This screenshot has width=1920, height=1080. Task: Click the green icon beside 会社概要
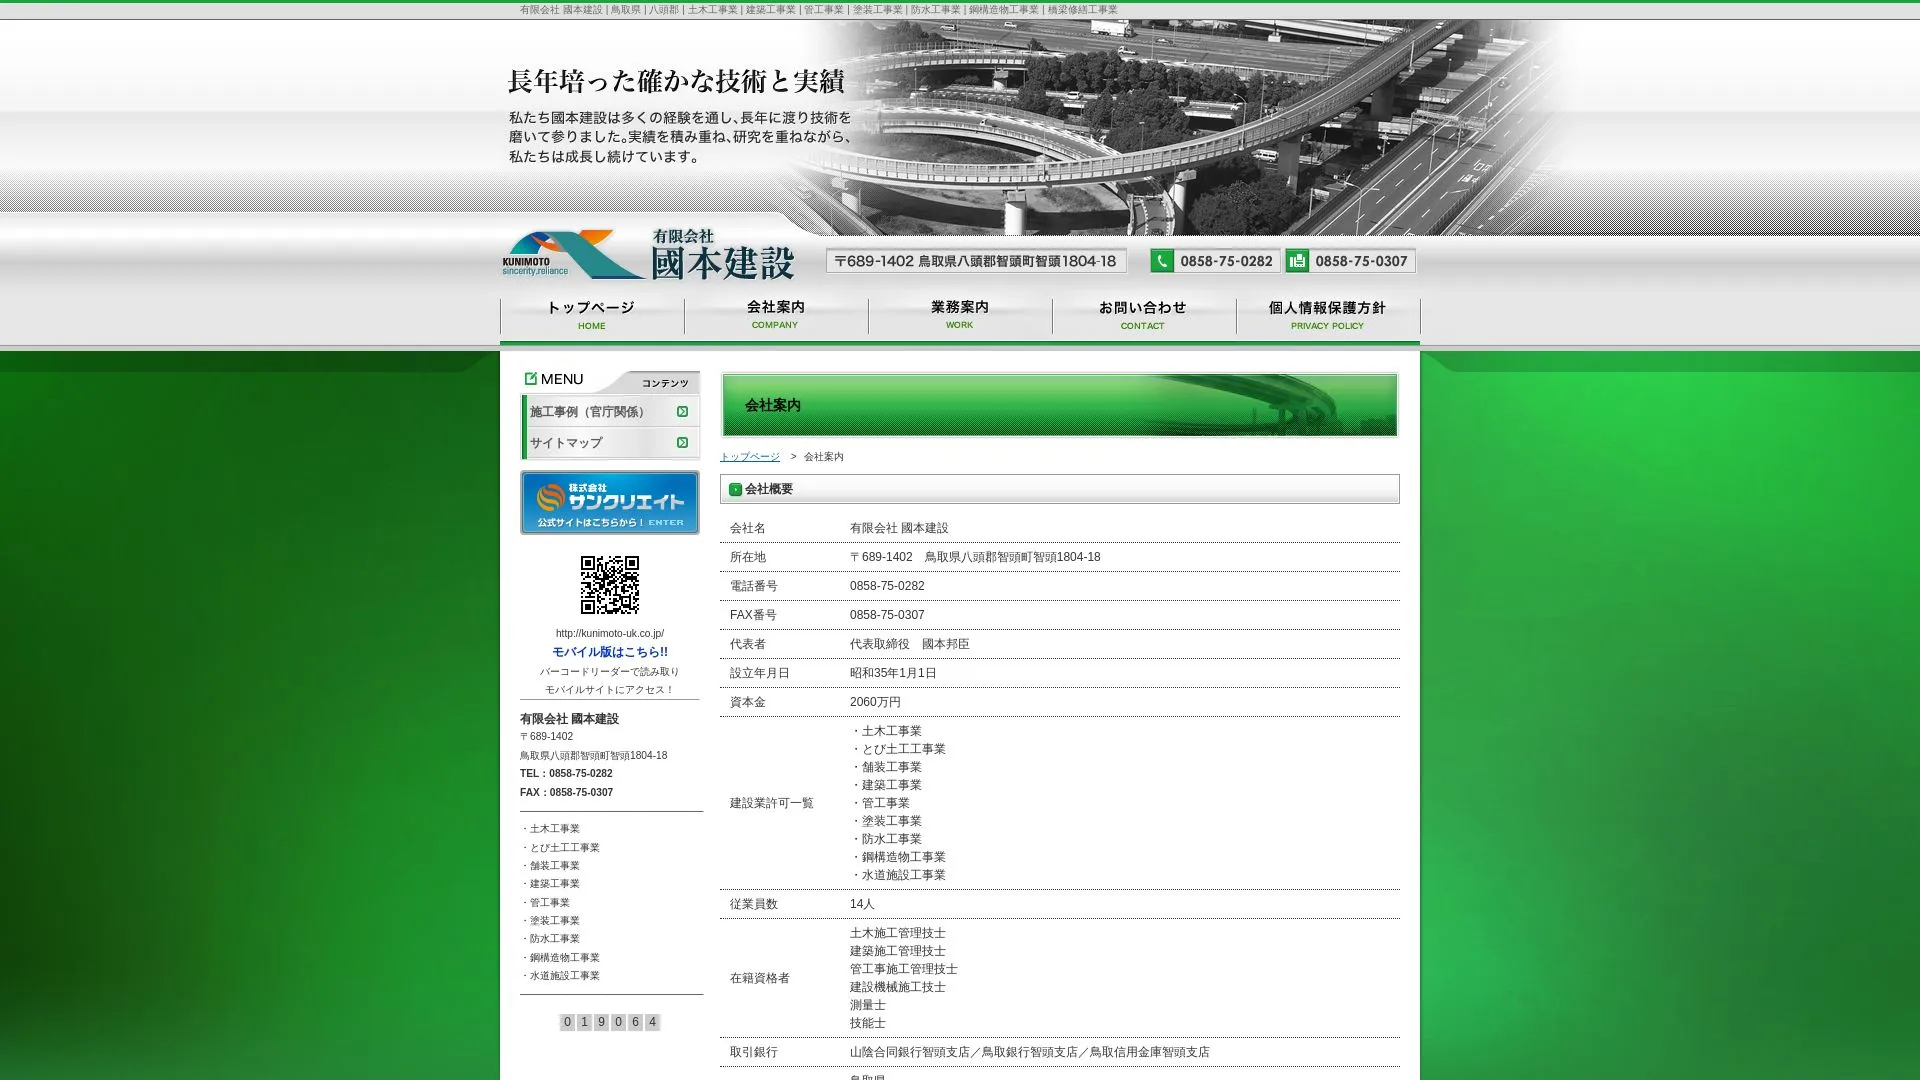click(735, 489)
